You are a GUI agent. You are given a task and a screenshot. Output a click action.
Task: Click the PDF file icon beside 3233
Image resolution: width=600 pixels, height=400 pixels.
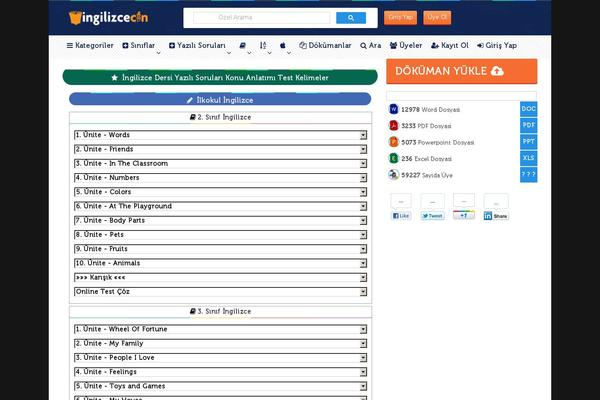(393, 126)
